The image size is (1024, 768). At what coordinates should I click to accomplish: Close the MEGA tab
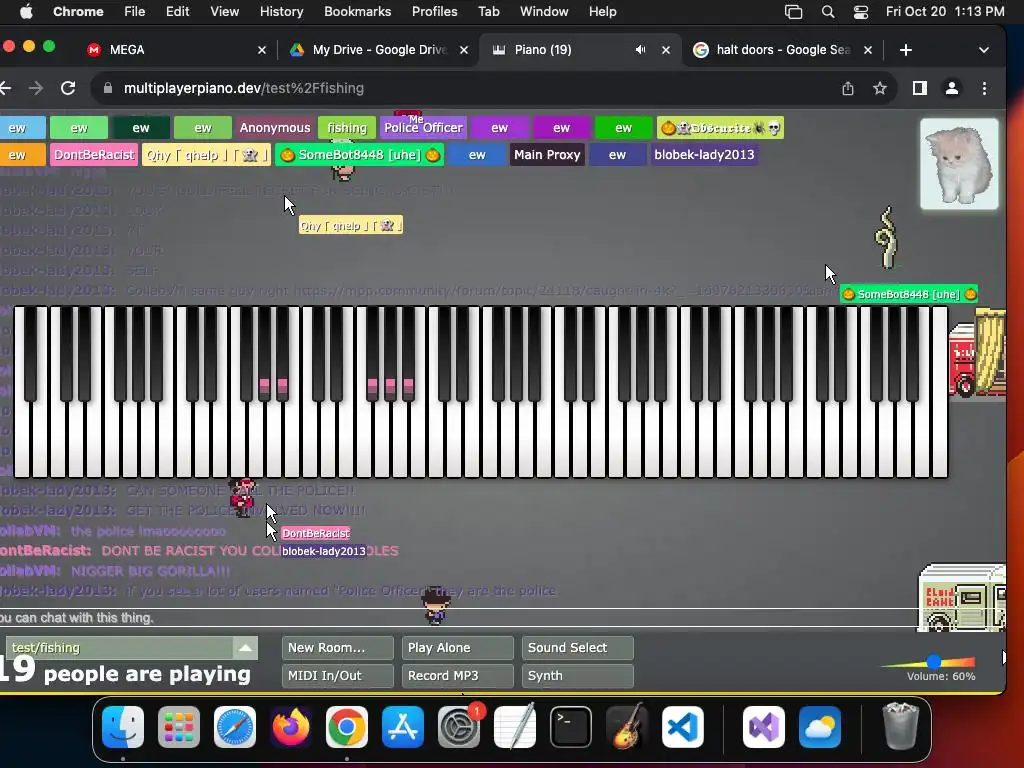261,50
